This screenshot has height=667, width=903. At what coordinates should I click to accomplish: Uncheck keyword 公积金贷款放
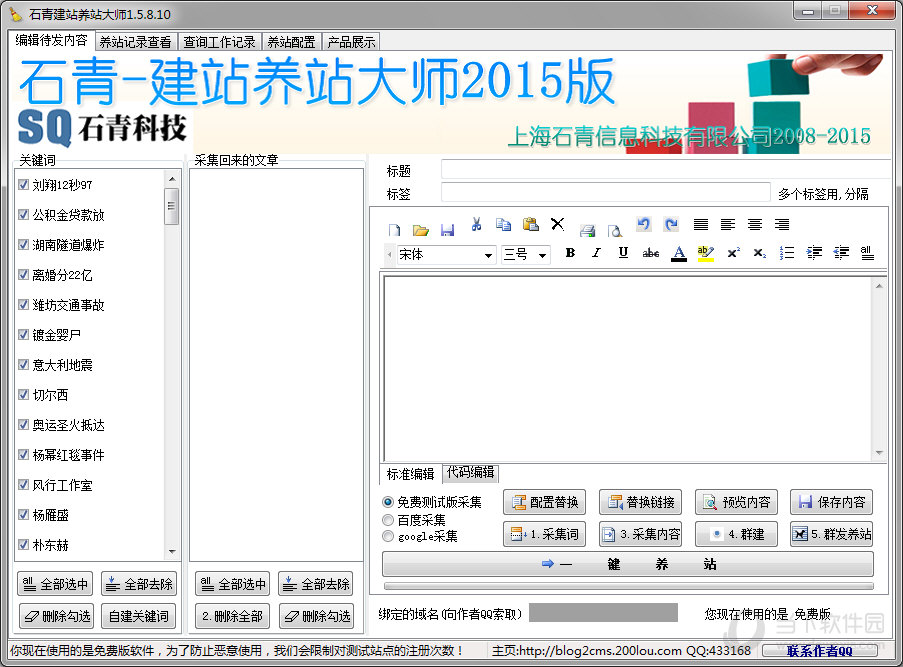point(24,214)
